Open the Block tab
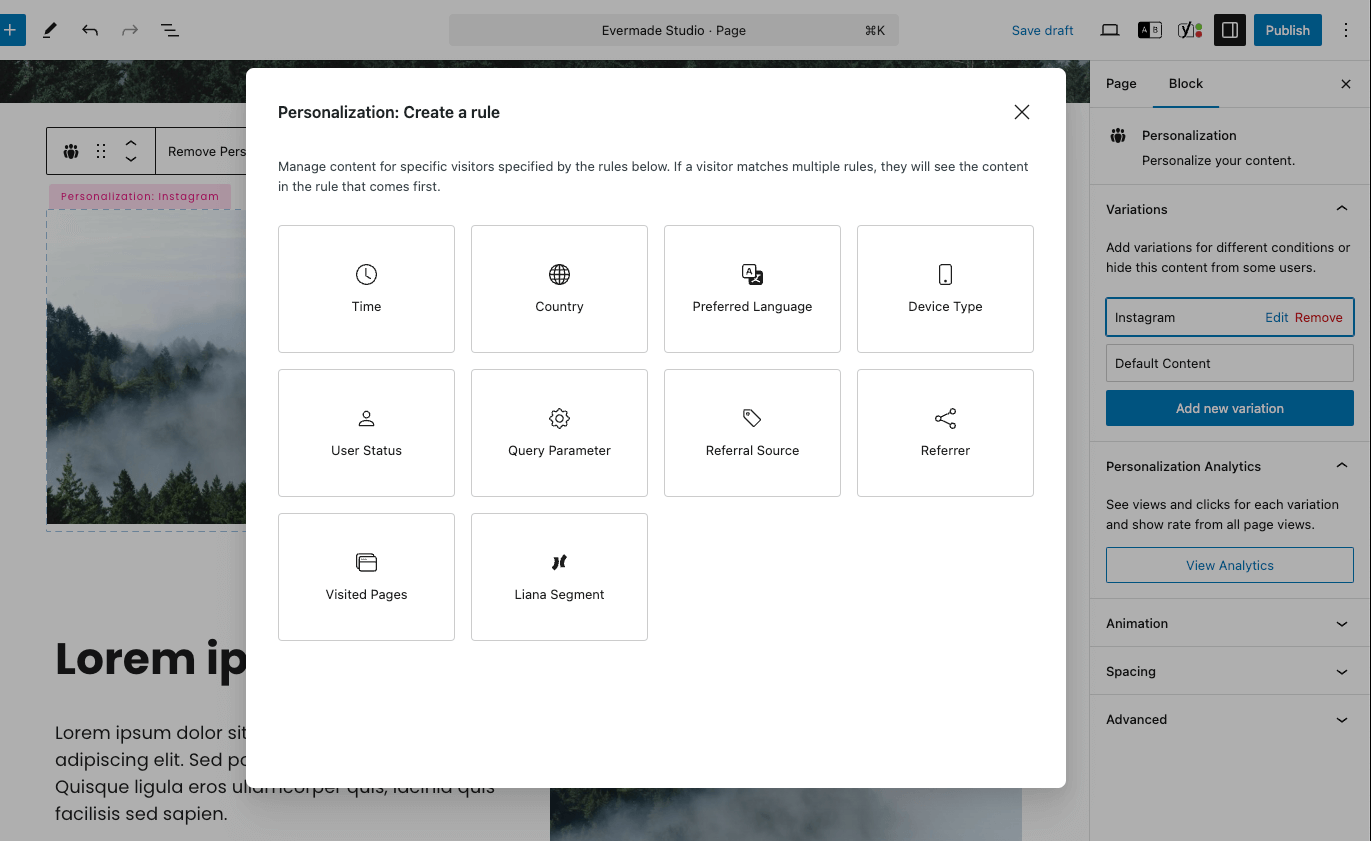The image size is (1371, 841). [1186, 84]
